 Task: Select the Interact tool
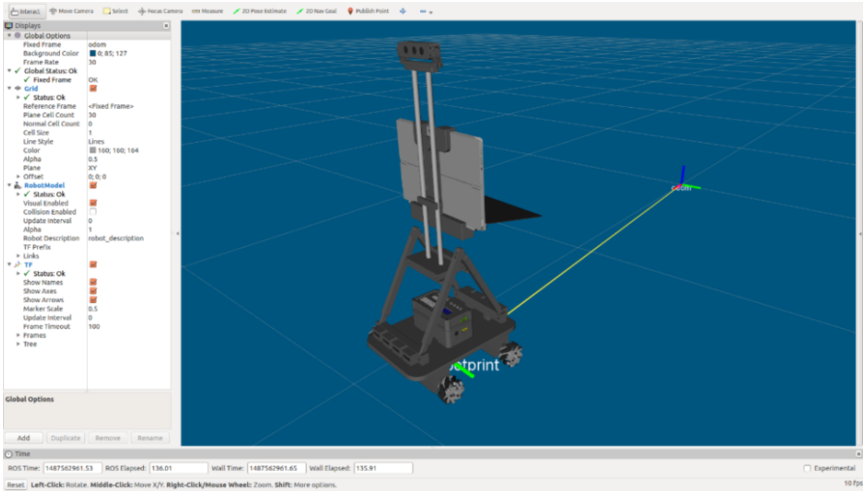(x=25, y=11)
